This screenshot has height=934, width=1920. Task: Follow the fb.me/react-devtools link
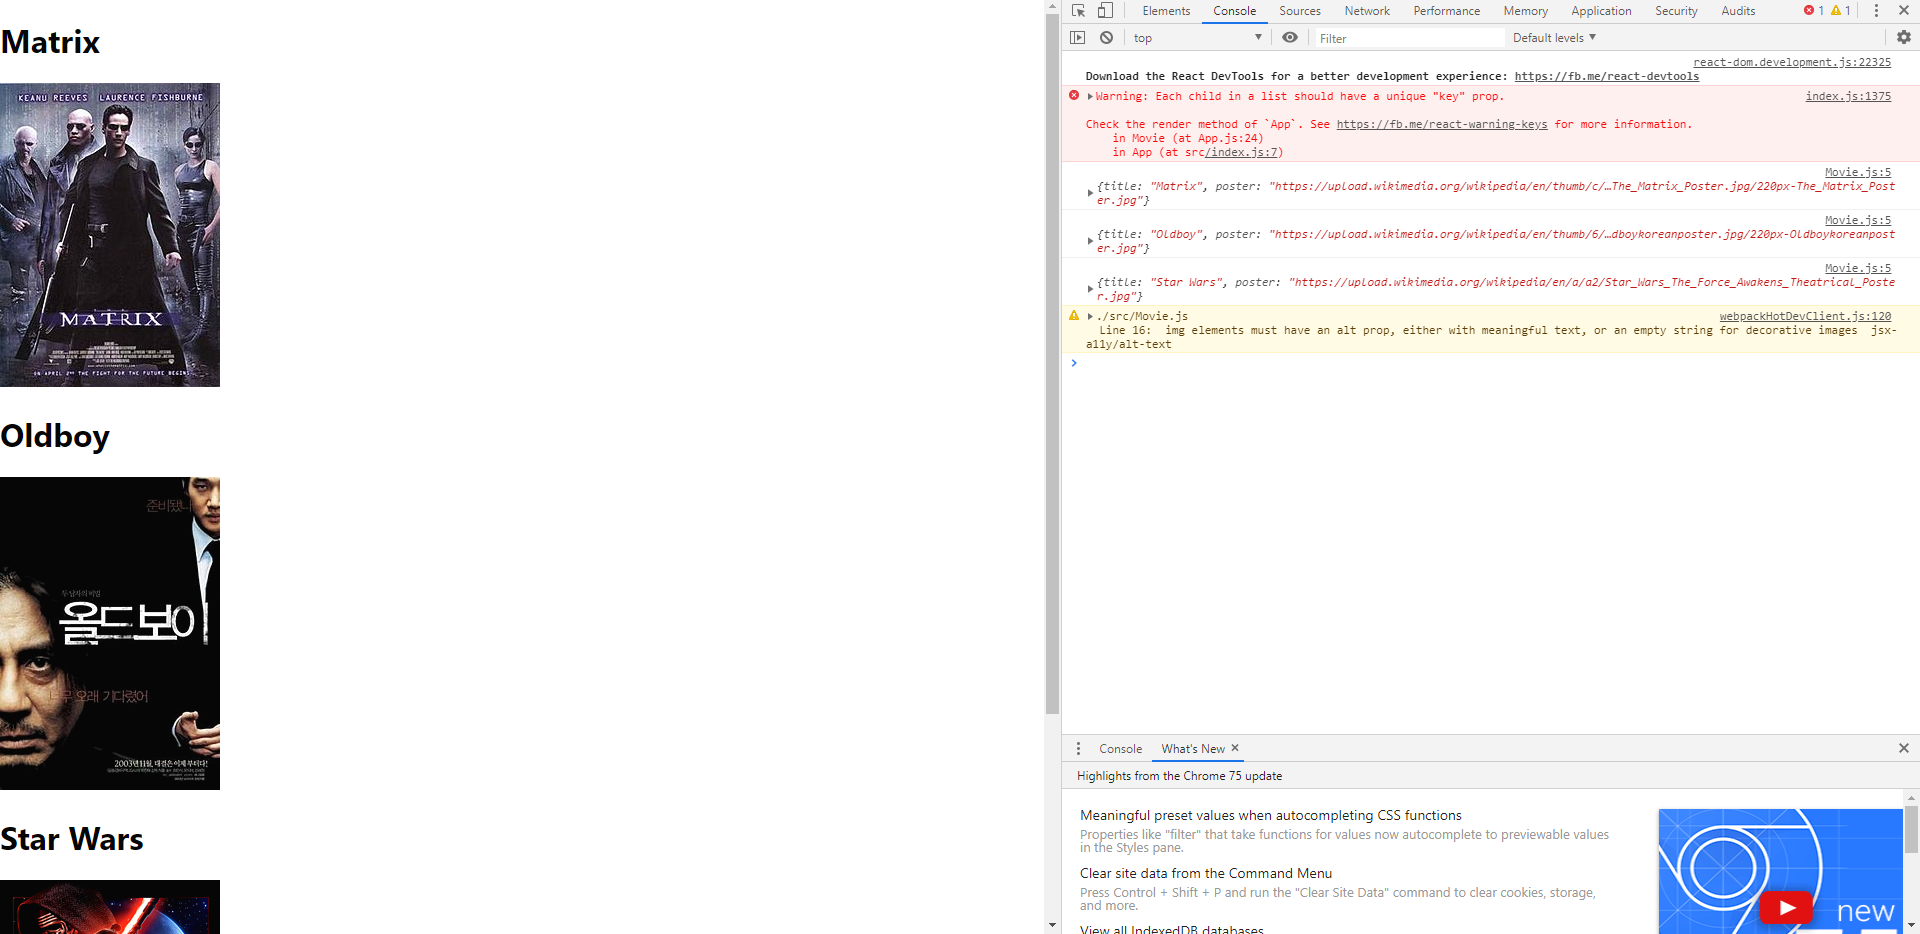[1606, 76]
